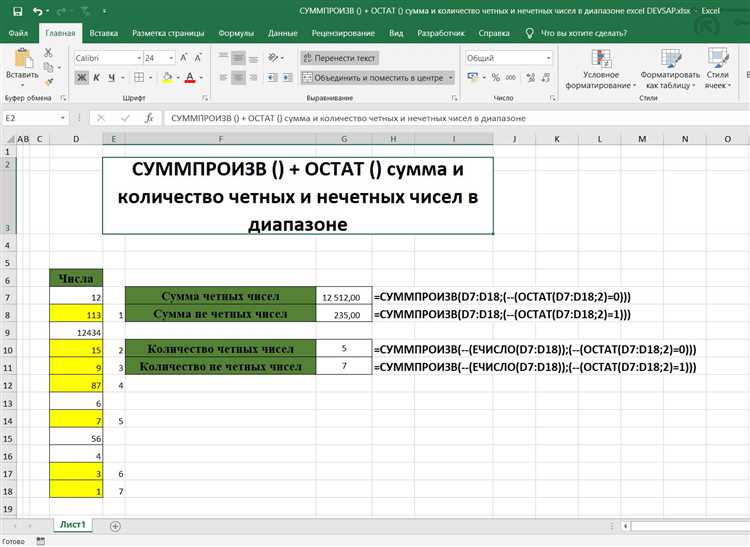Switch to the Вставка tab

click(103, 33)
